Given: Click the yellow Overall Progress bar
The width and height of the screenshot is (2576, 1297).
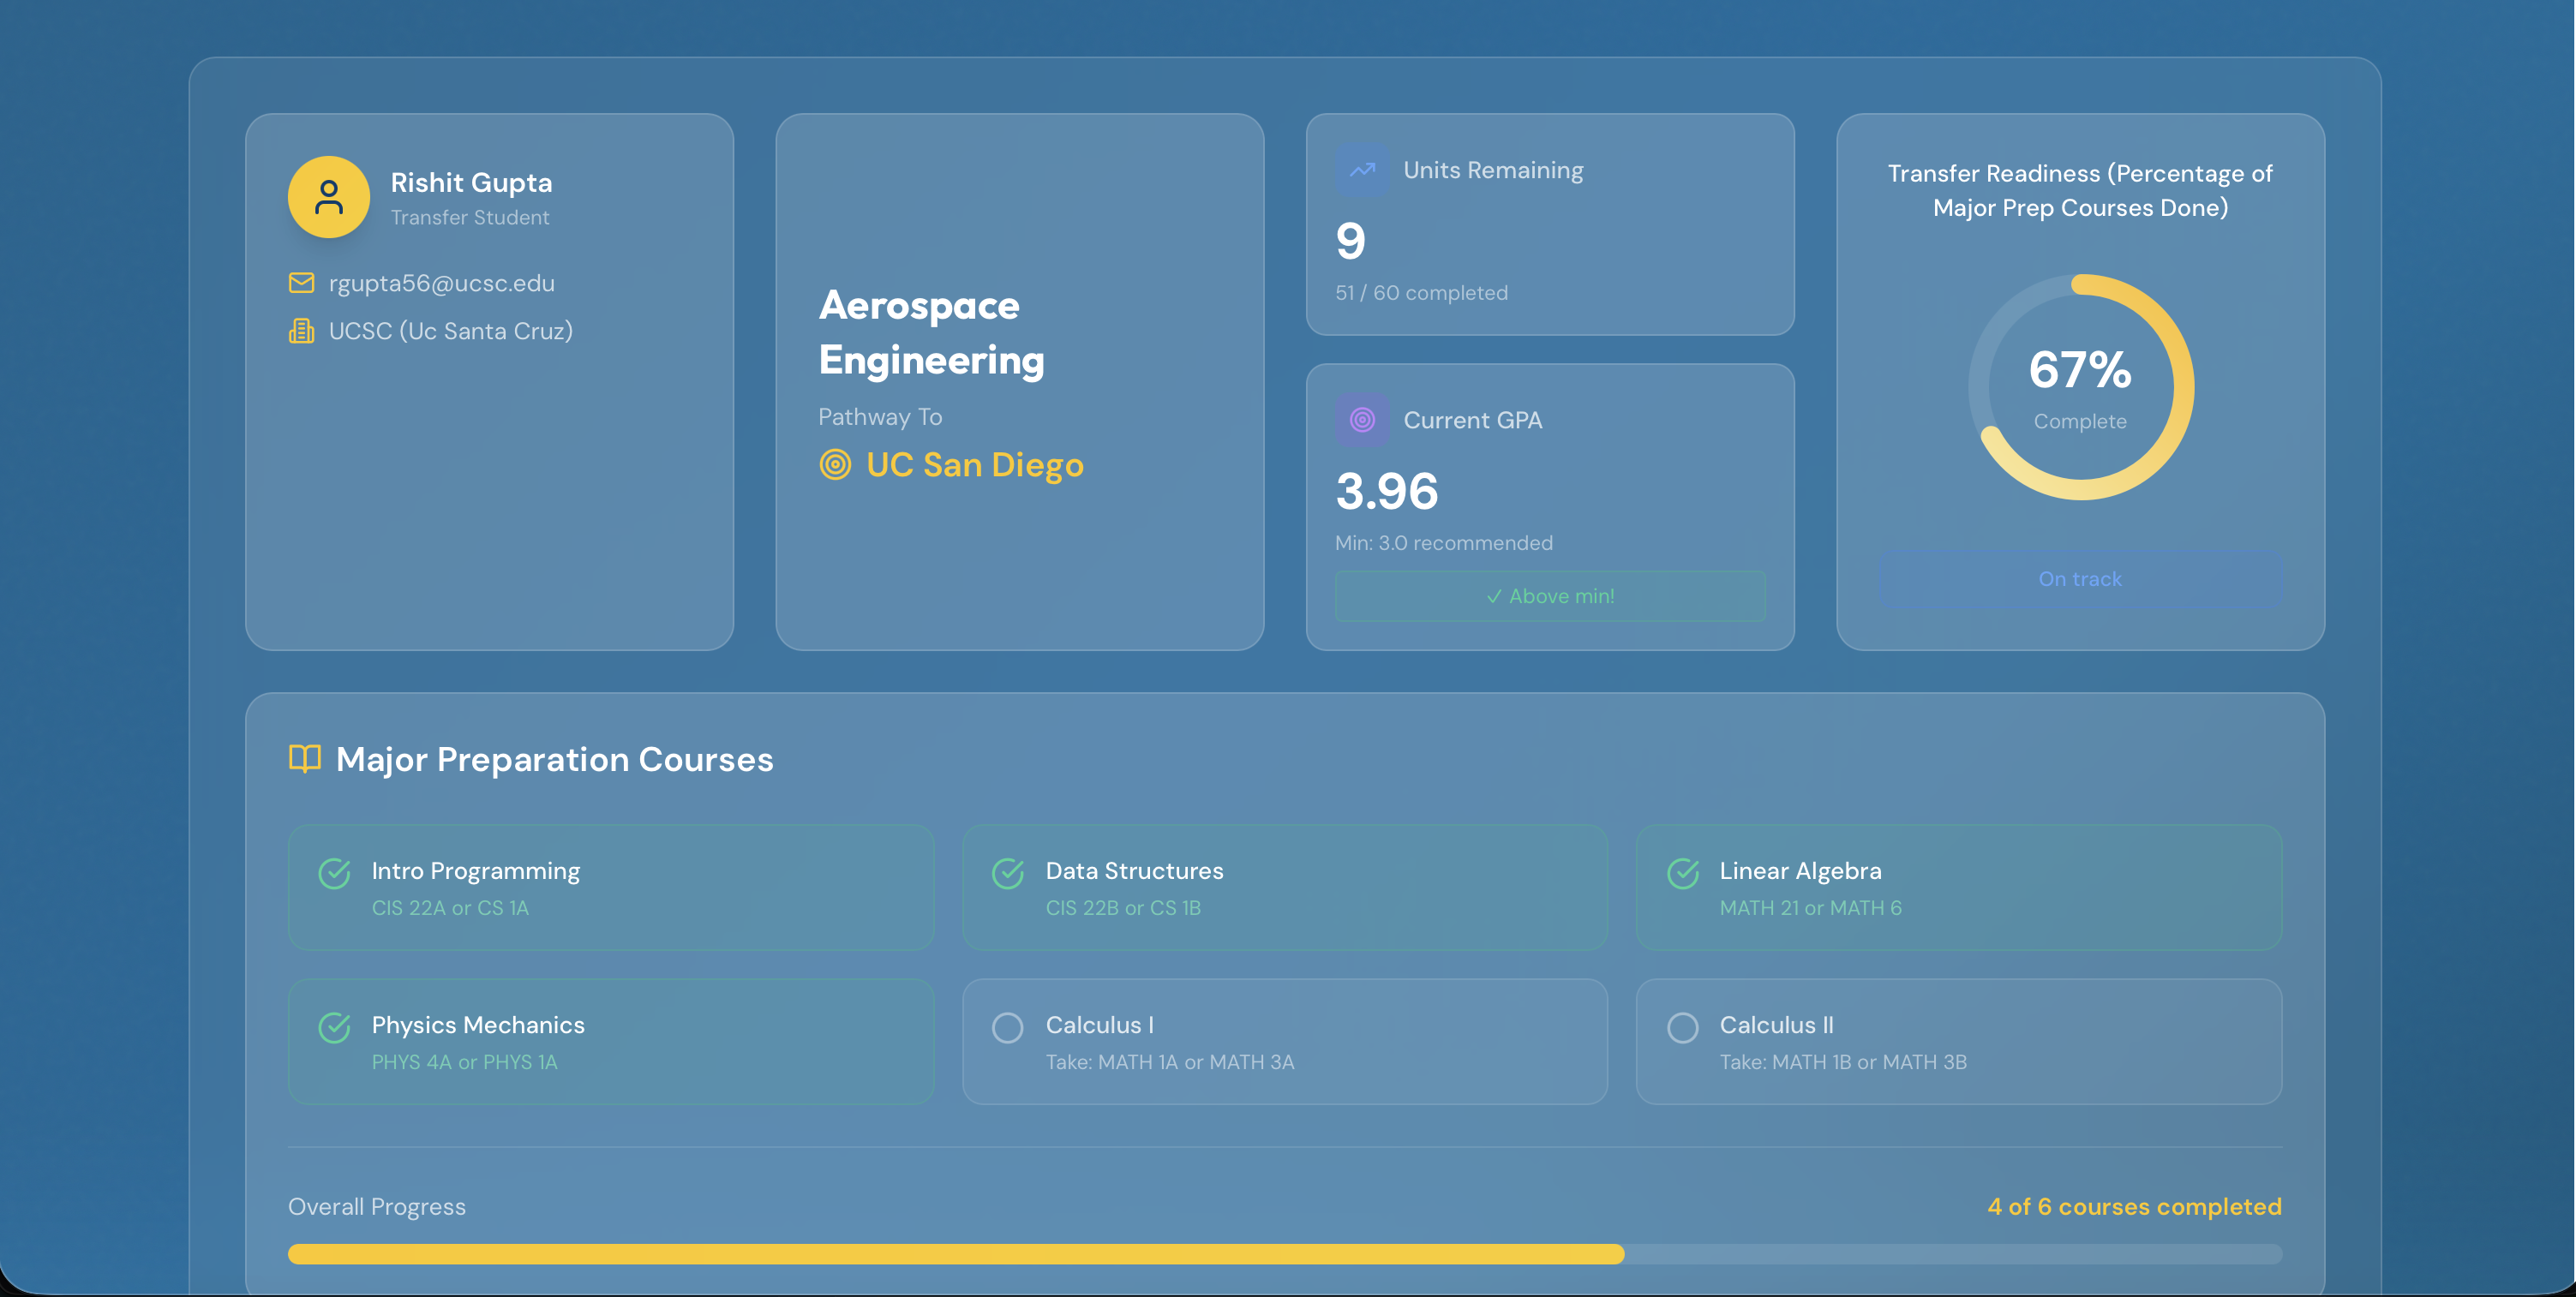Looking at the screenshot, I should (955, 1254).
